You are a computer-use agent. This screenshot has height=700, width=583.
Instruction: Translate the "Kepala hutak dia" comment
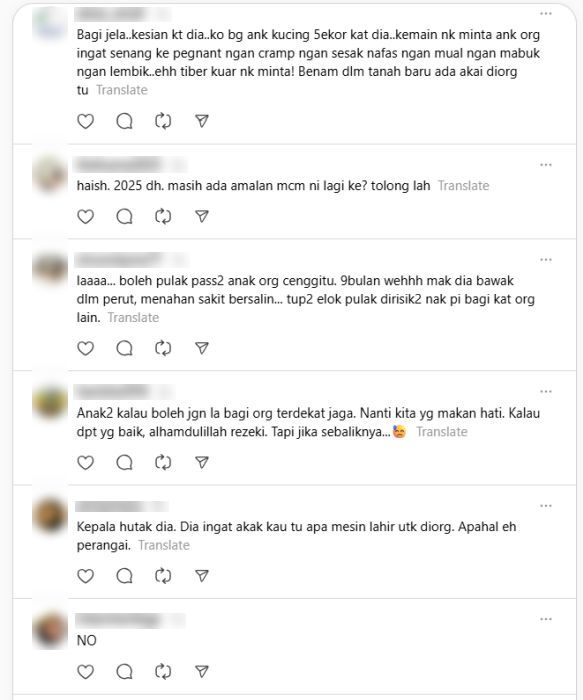(x=164, y=545)
